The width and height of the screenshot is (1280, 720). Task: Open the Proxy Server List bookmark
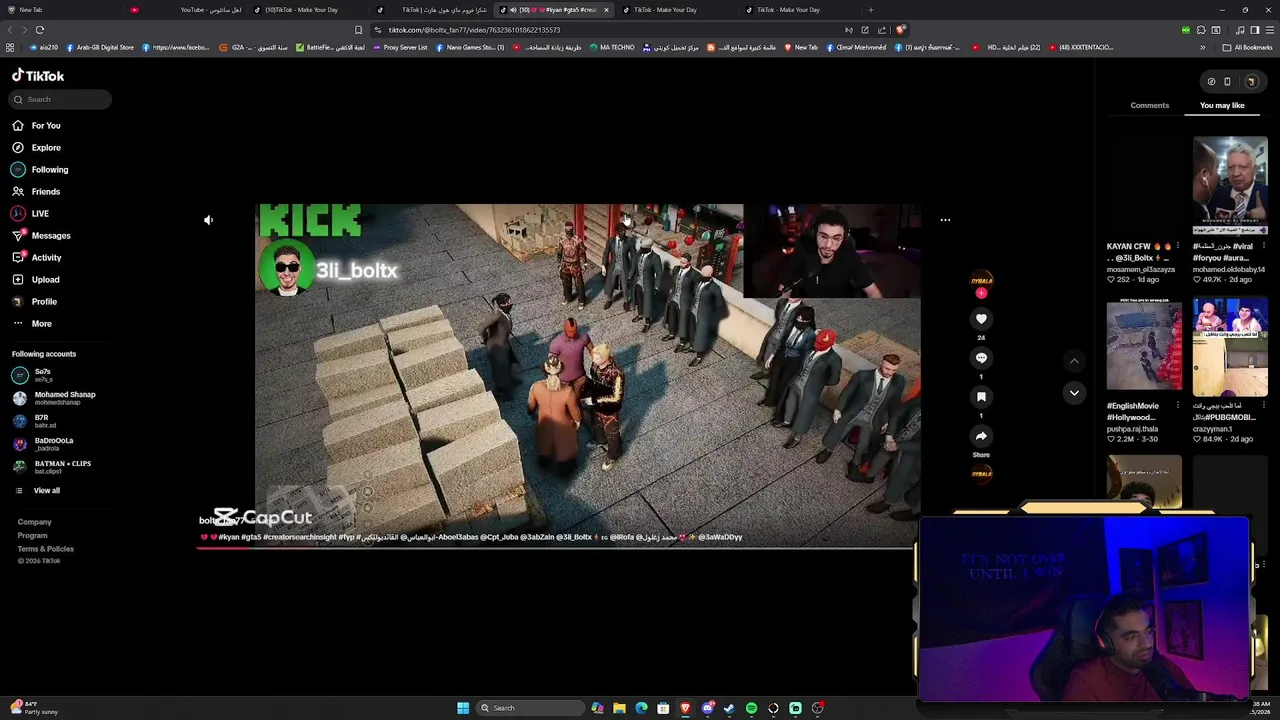(400, 47)
